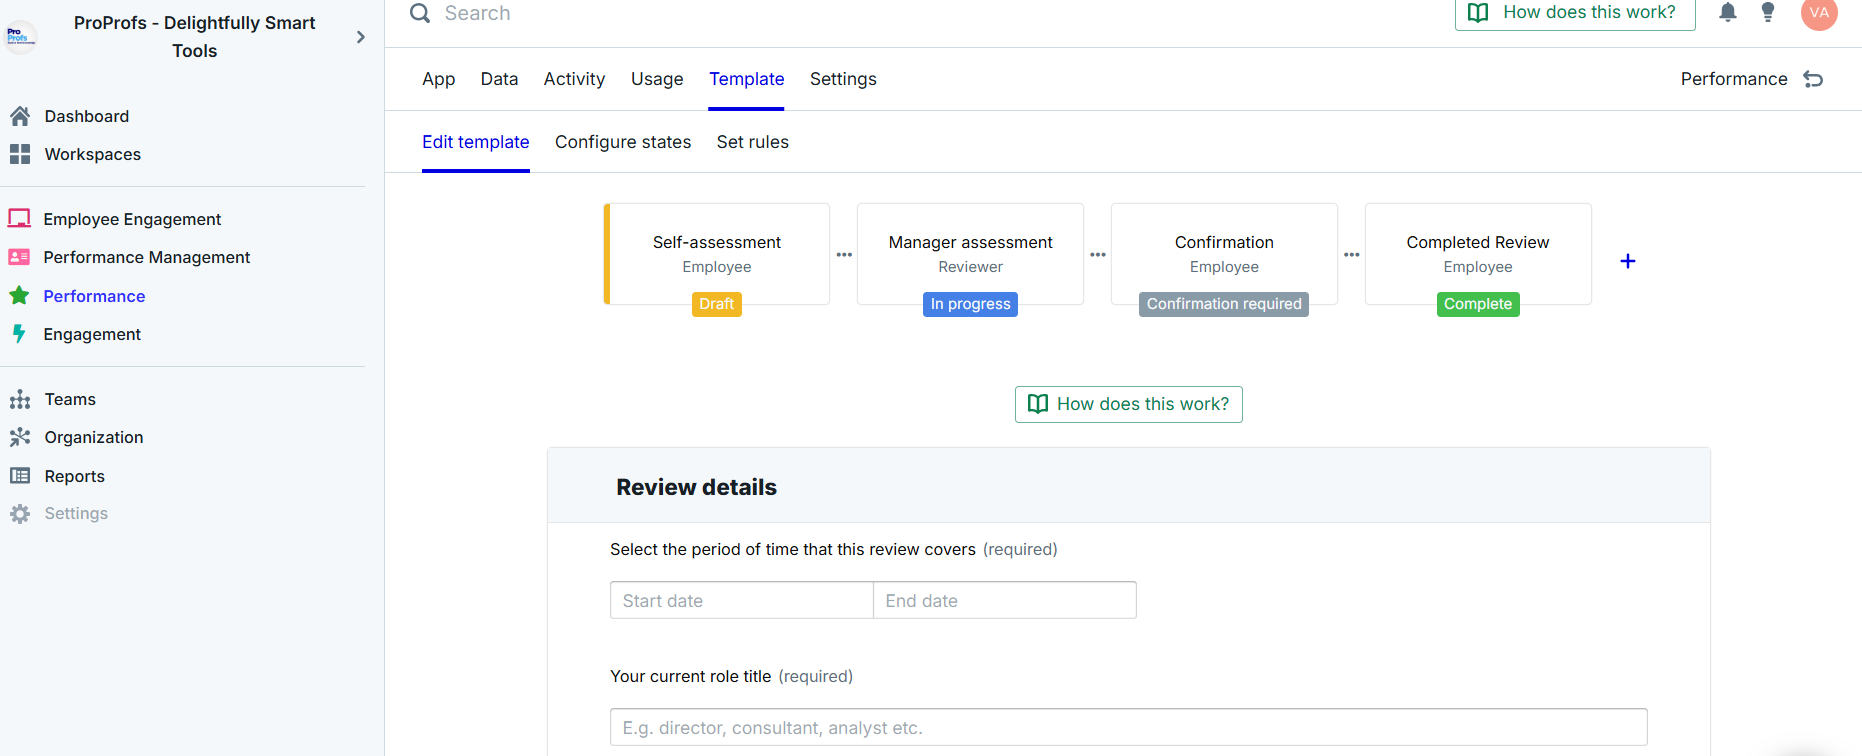Expand the ProProfs tools chevron
The image size is (1862, 756).
pyautogui.click(x=361, y=37)
